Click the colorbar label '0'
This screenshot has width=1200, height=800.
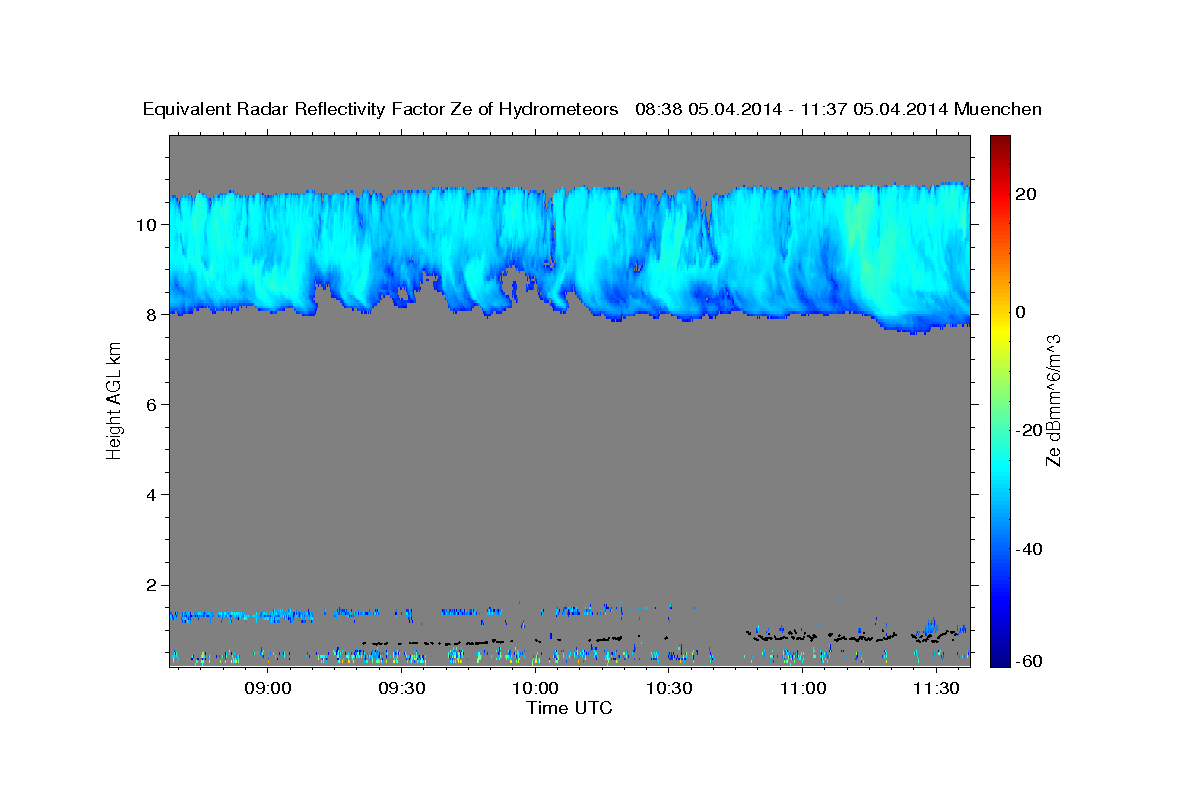point(1020,312)
